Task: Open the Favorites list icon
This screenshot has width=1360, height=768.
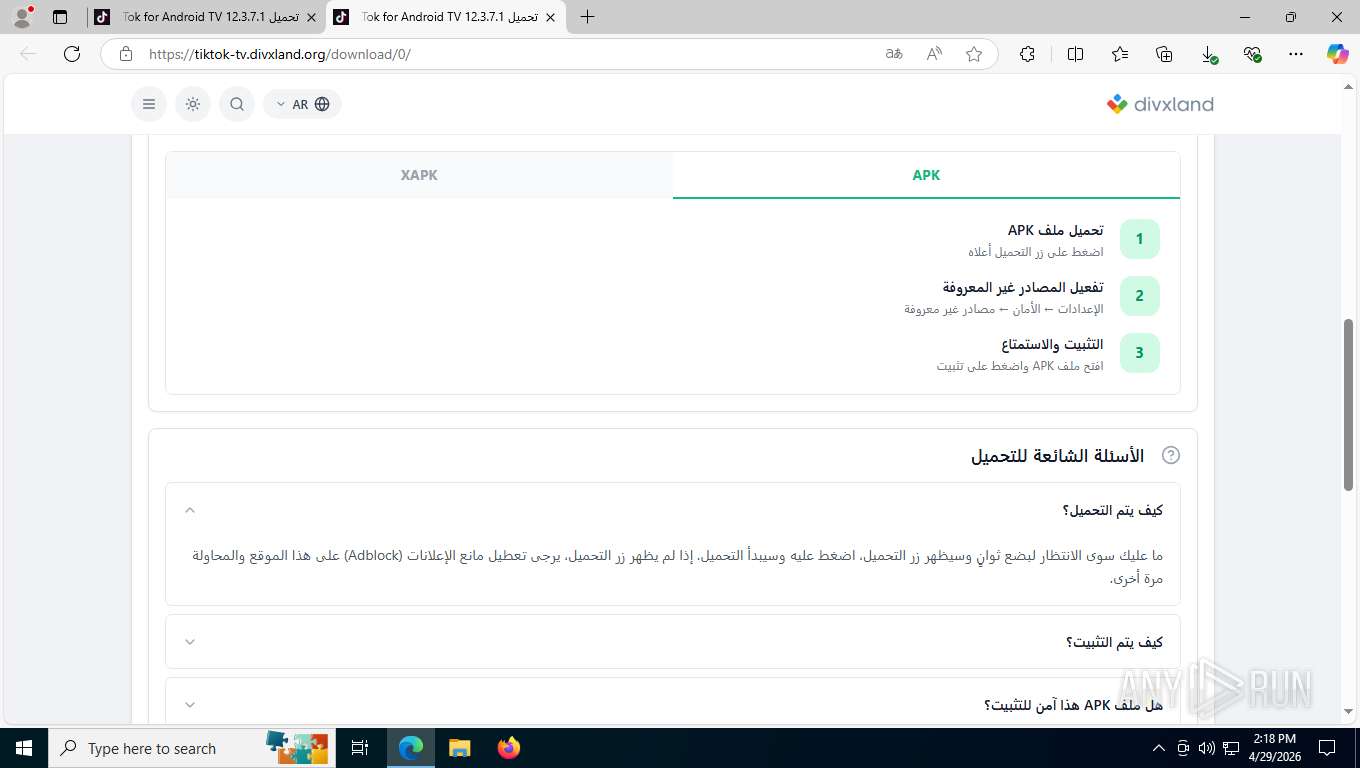Action: (x=1120, y=54)
